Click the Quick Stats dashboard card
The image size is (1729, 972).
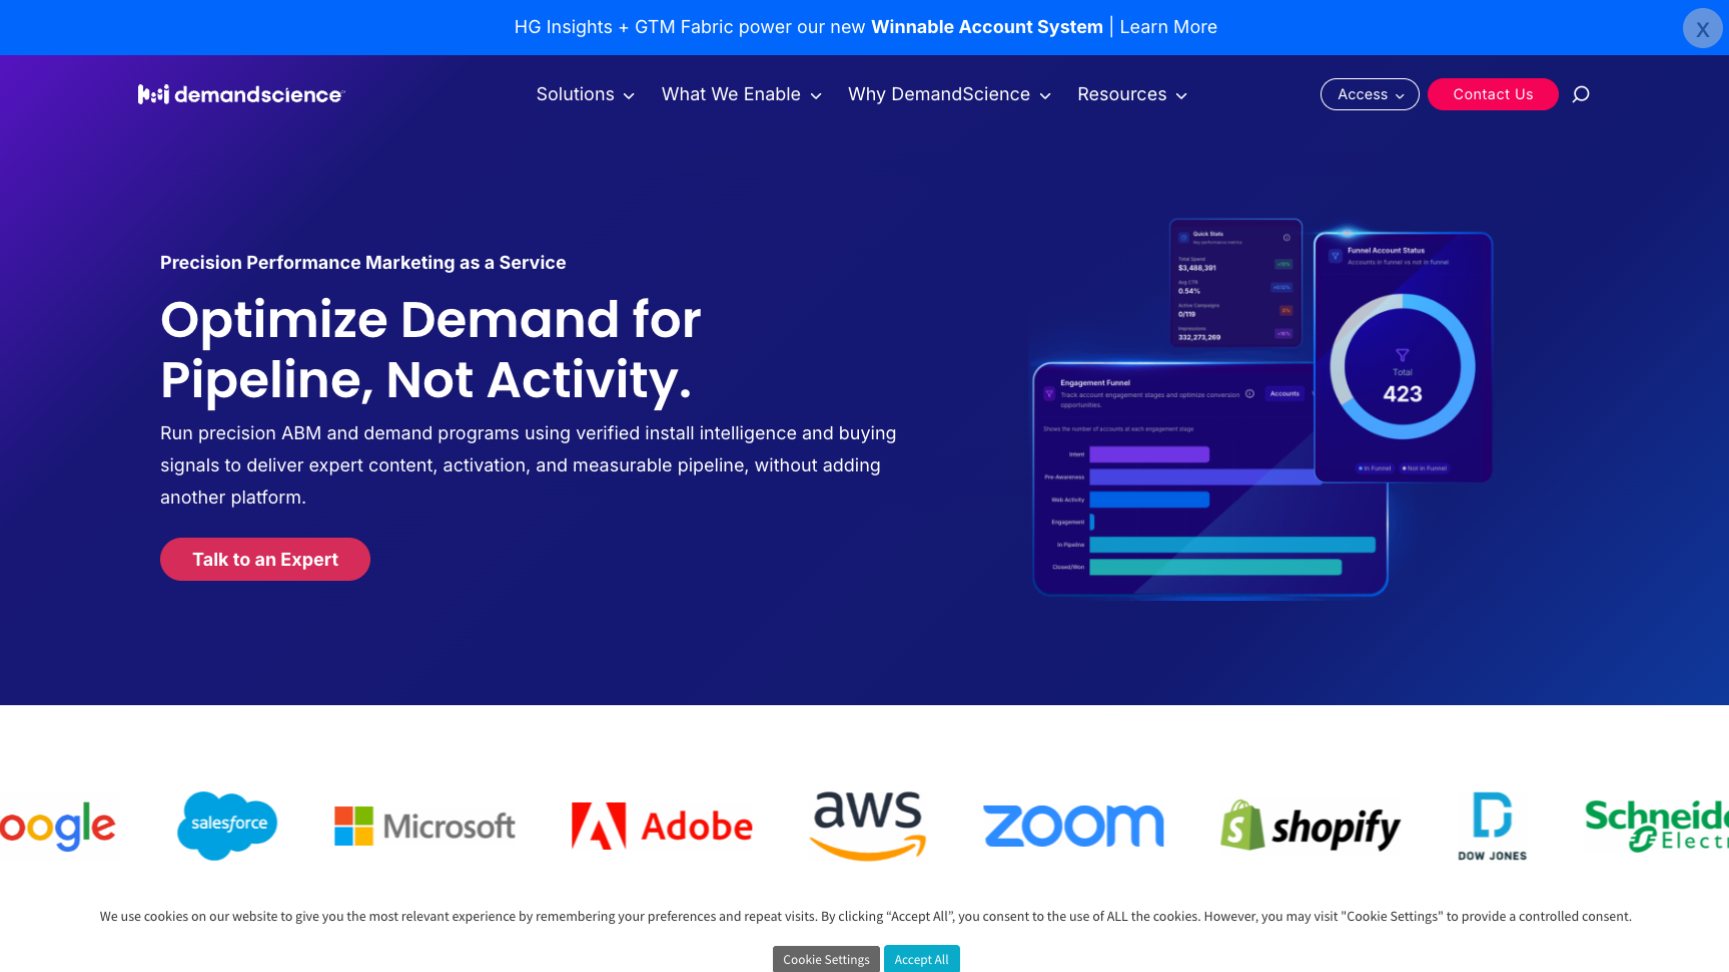tap(1235, 283)
